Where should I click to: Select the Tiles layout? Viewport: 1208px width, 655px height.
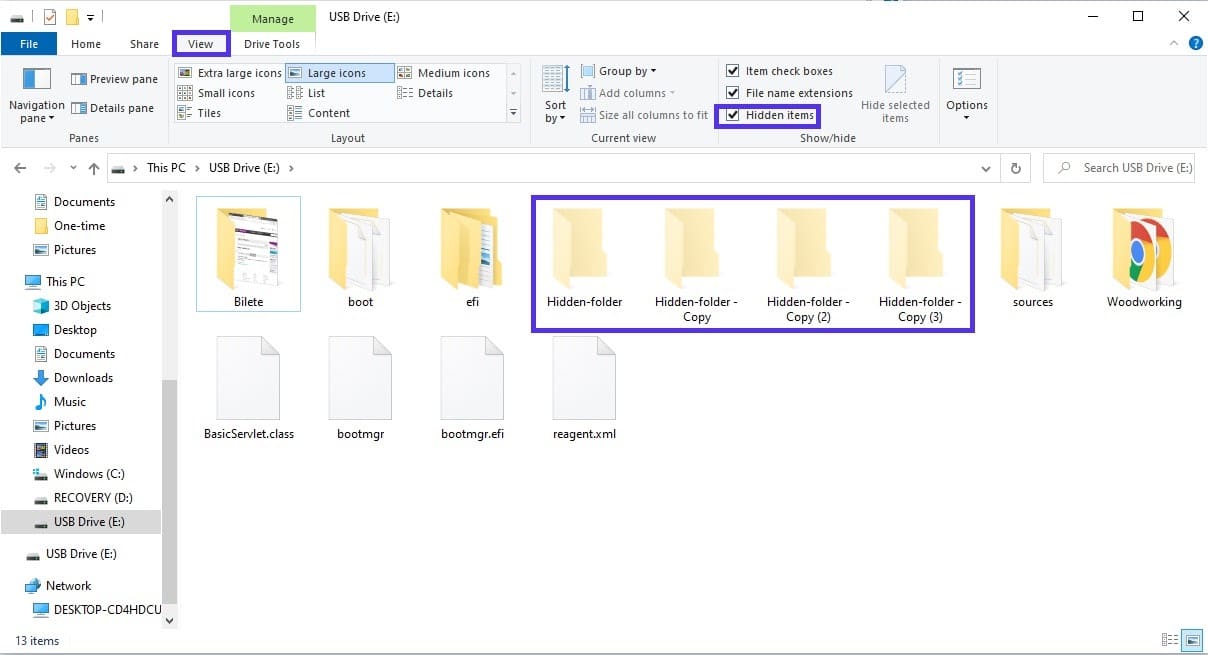coord(215,112)
